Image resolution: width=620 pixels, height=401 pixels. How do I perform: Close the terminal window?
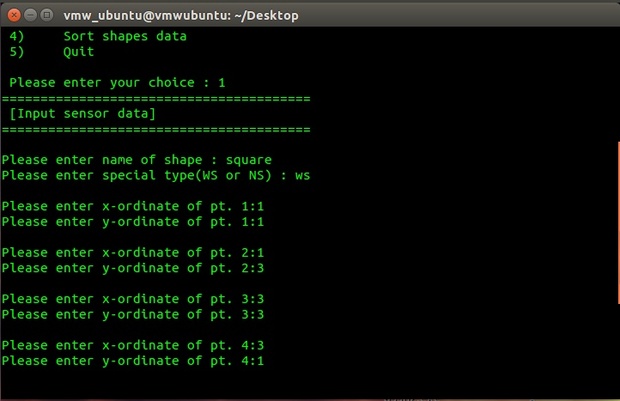pyautogui.click(x=14, y=15)
